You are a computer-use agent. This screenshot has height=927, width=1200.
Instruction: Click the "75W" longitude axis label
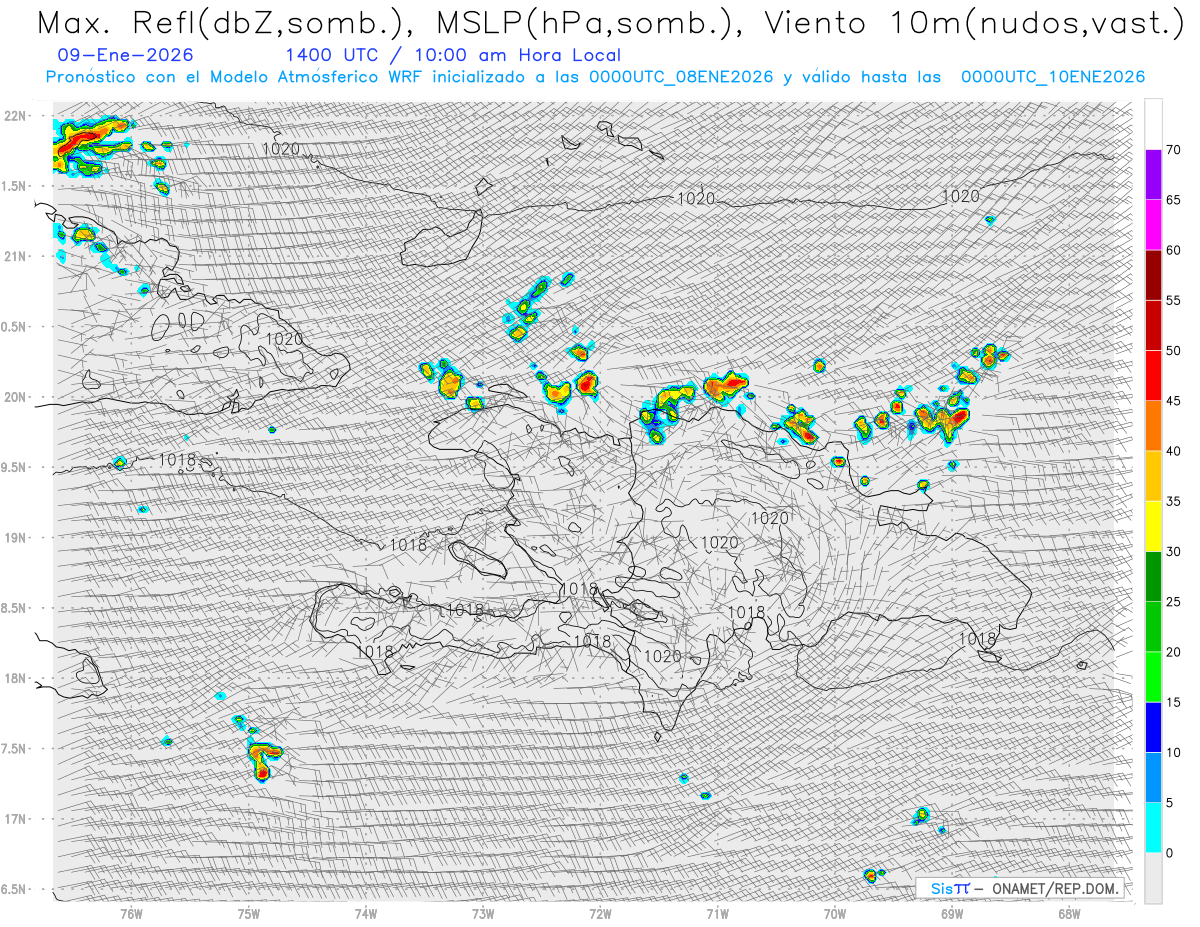point(249,913)
